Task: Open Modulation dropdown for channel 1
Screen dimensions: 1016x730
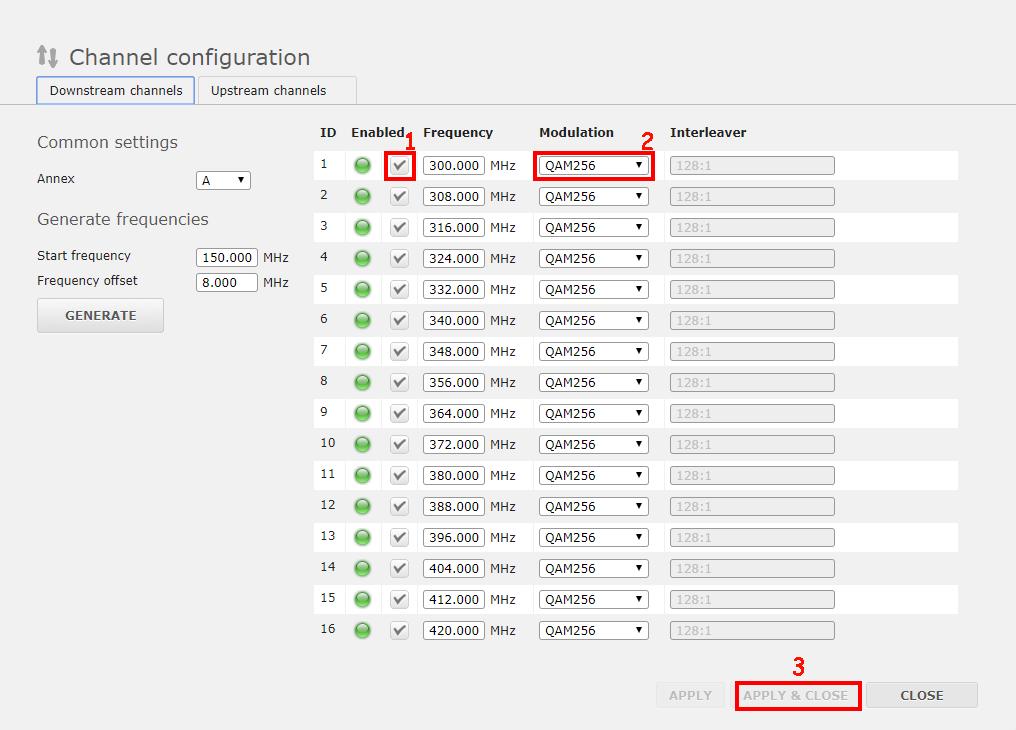Action: point(594,166)
